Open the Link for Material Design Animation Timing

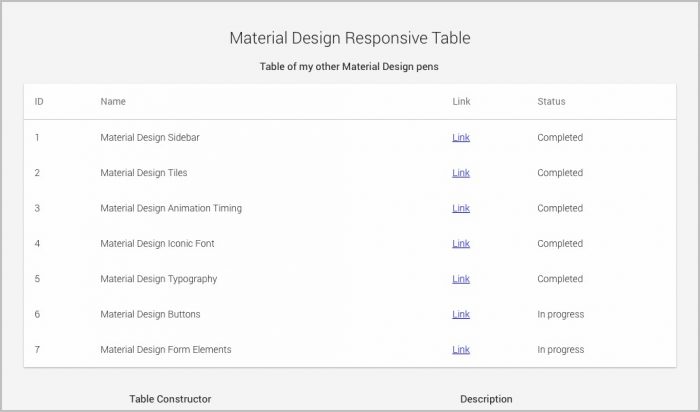[461, 208]
